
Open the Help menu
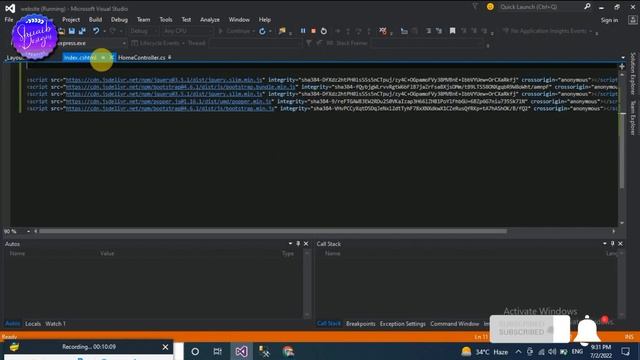point(264,20)
